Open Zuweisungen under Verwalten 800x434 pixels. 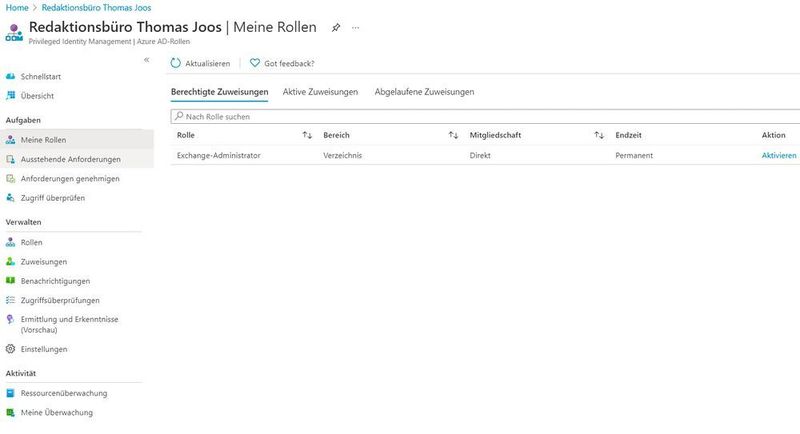click(44, 262)
